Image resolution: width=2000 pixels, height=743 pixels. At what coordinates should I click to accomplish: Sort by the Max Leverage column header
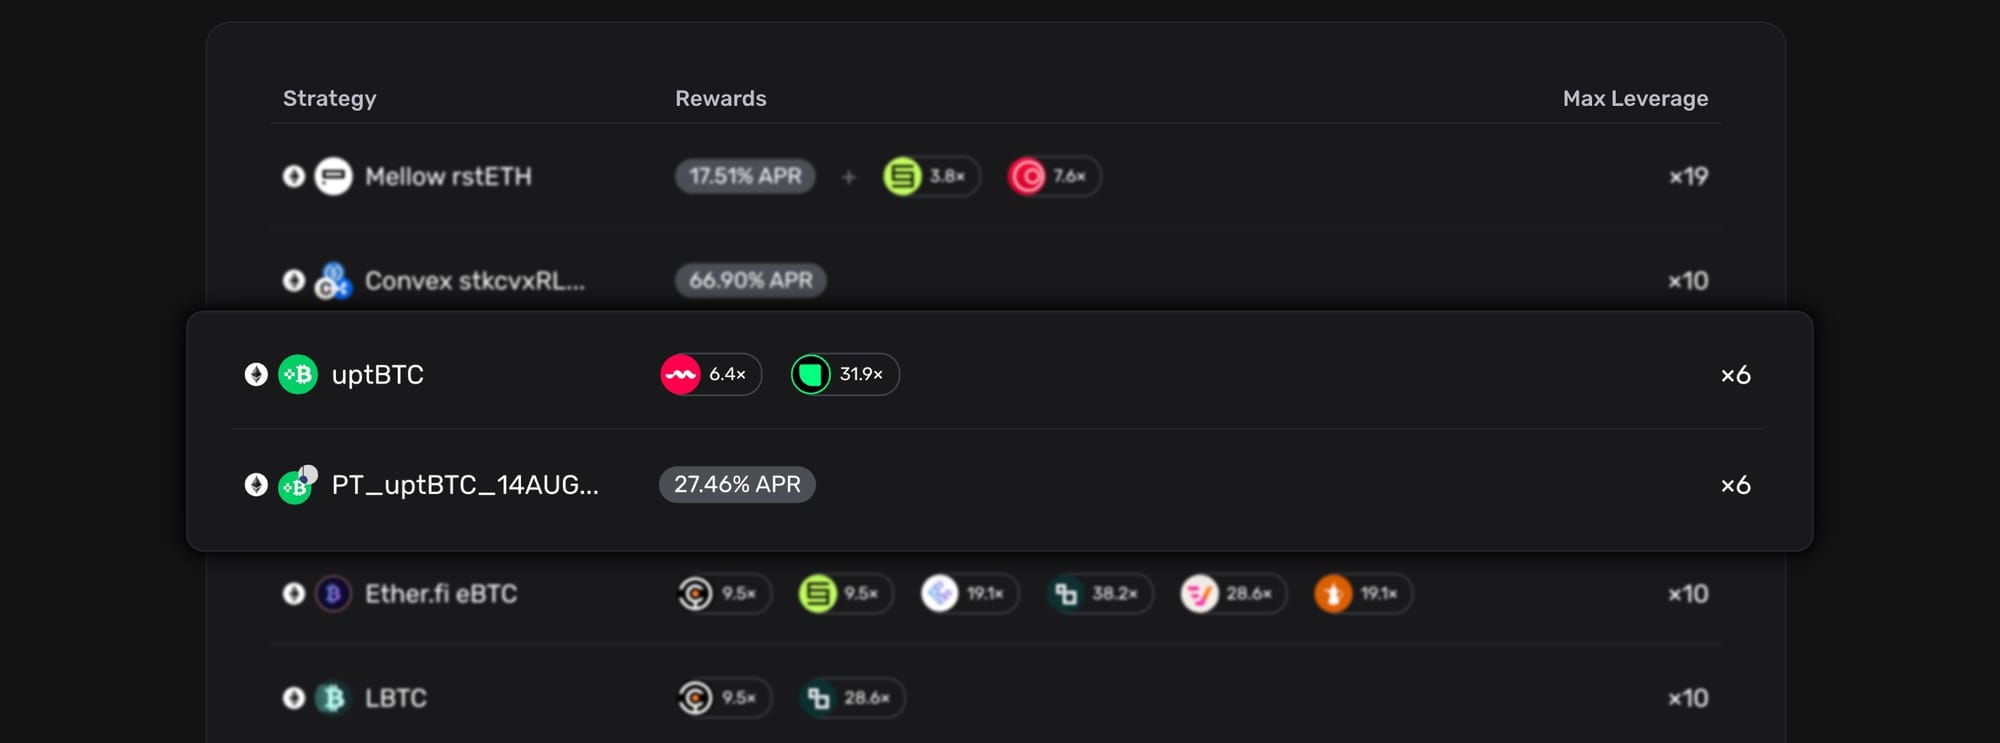tap(1635, 98)
